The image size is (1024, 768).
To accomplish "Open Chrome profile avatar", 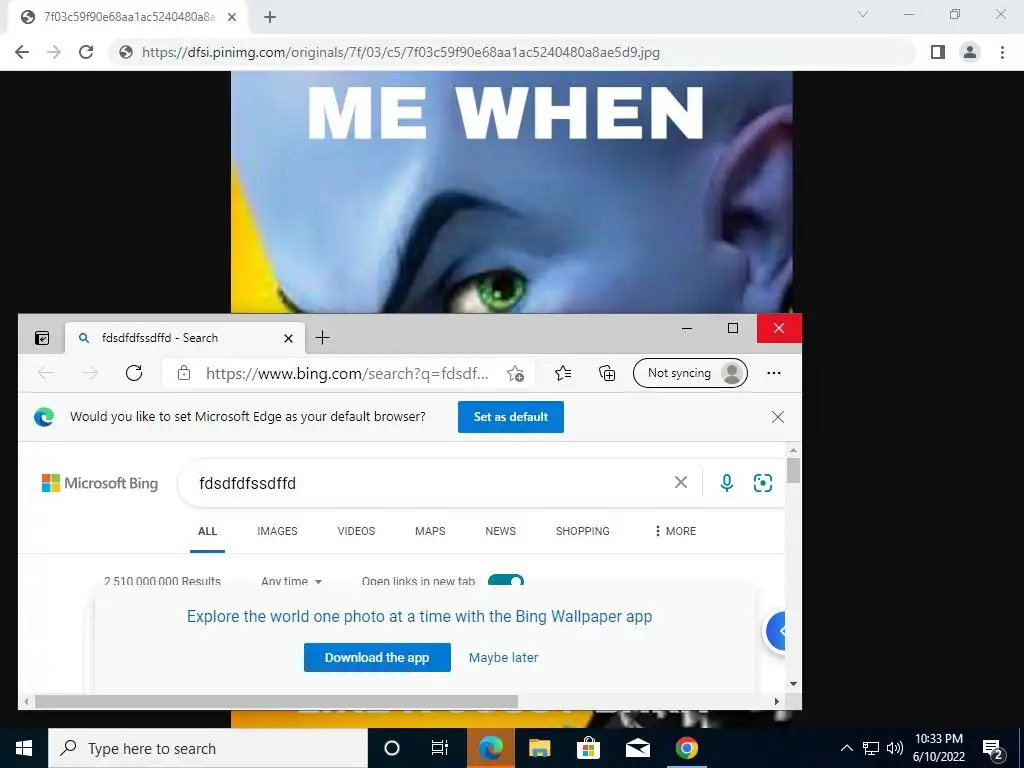I will pyautogui.click(x=970, y=52).
